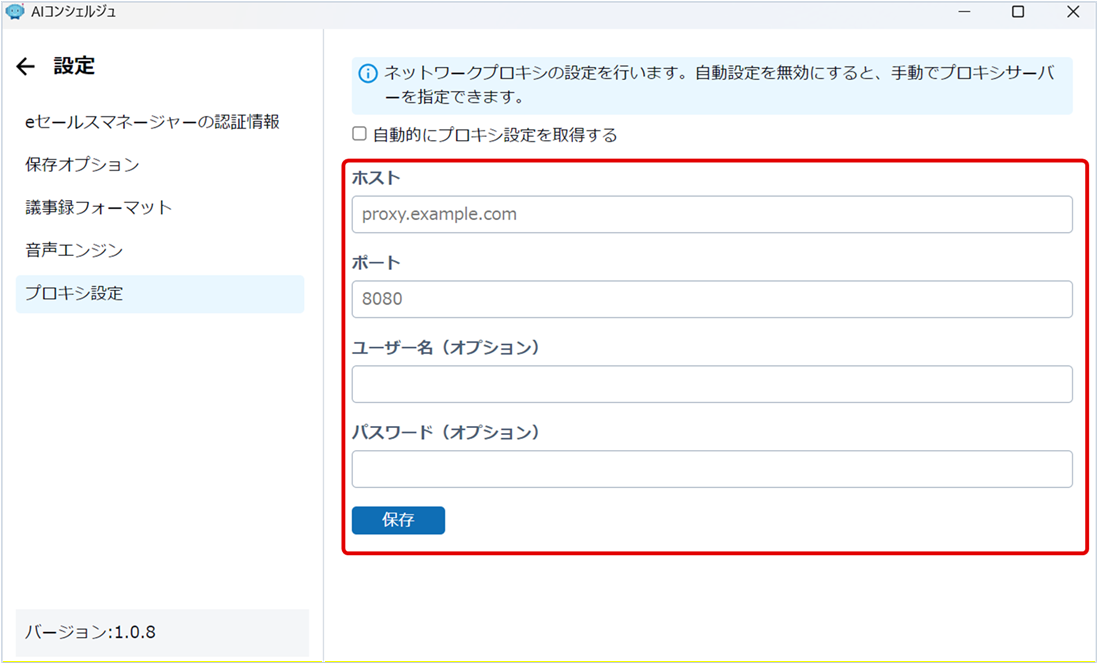This screenshot has height=664, width=1098.
Task: Enable 自動的にプロキシ設定を取得する checkbox
Action: coord(360,134)
